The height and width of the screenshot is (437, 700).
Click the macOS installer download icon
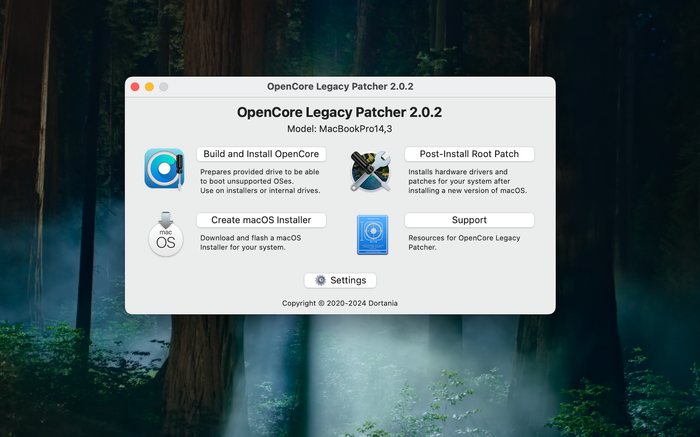pos(166,234)
